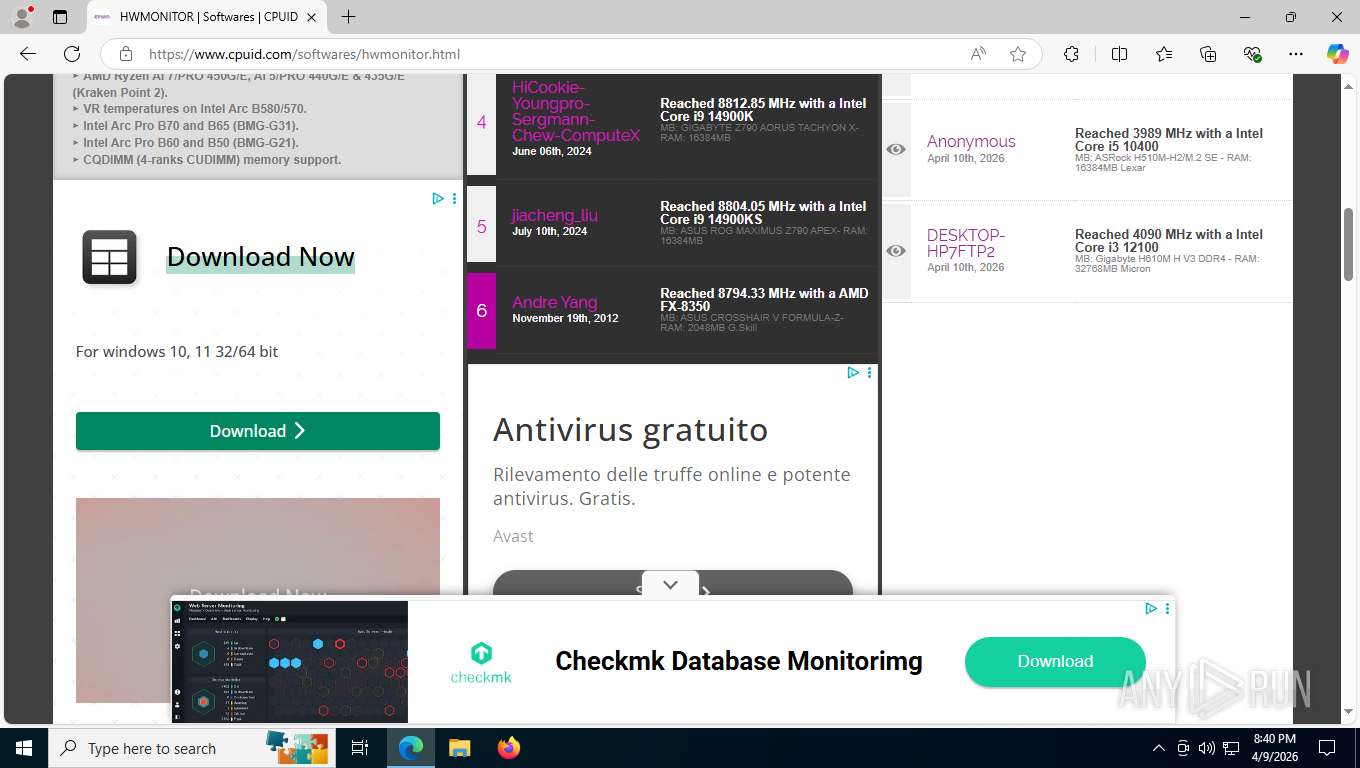Open Andre Yang ranking entry
Screen dimensions: 1360x768
click(555, 302)
